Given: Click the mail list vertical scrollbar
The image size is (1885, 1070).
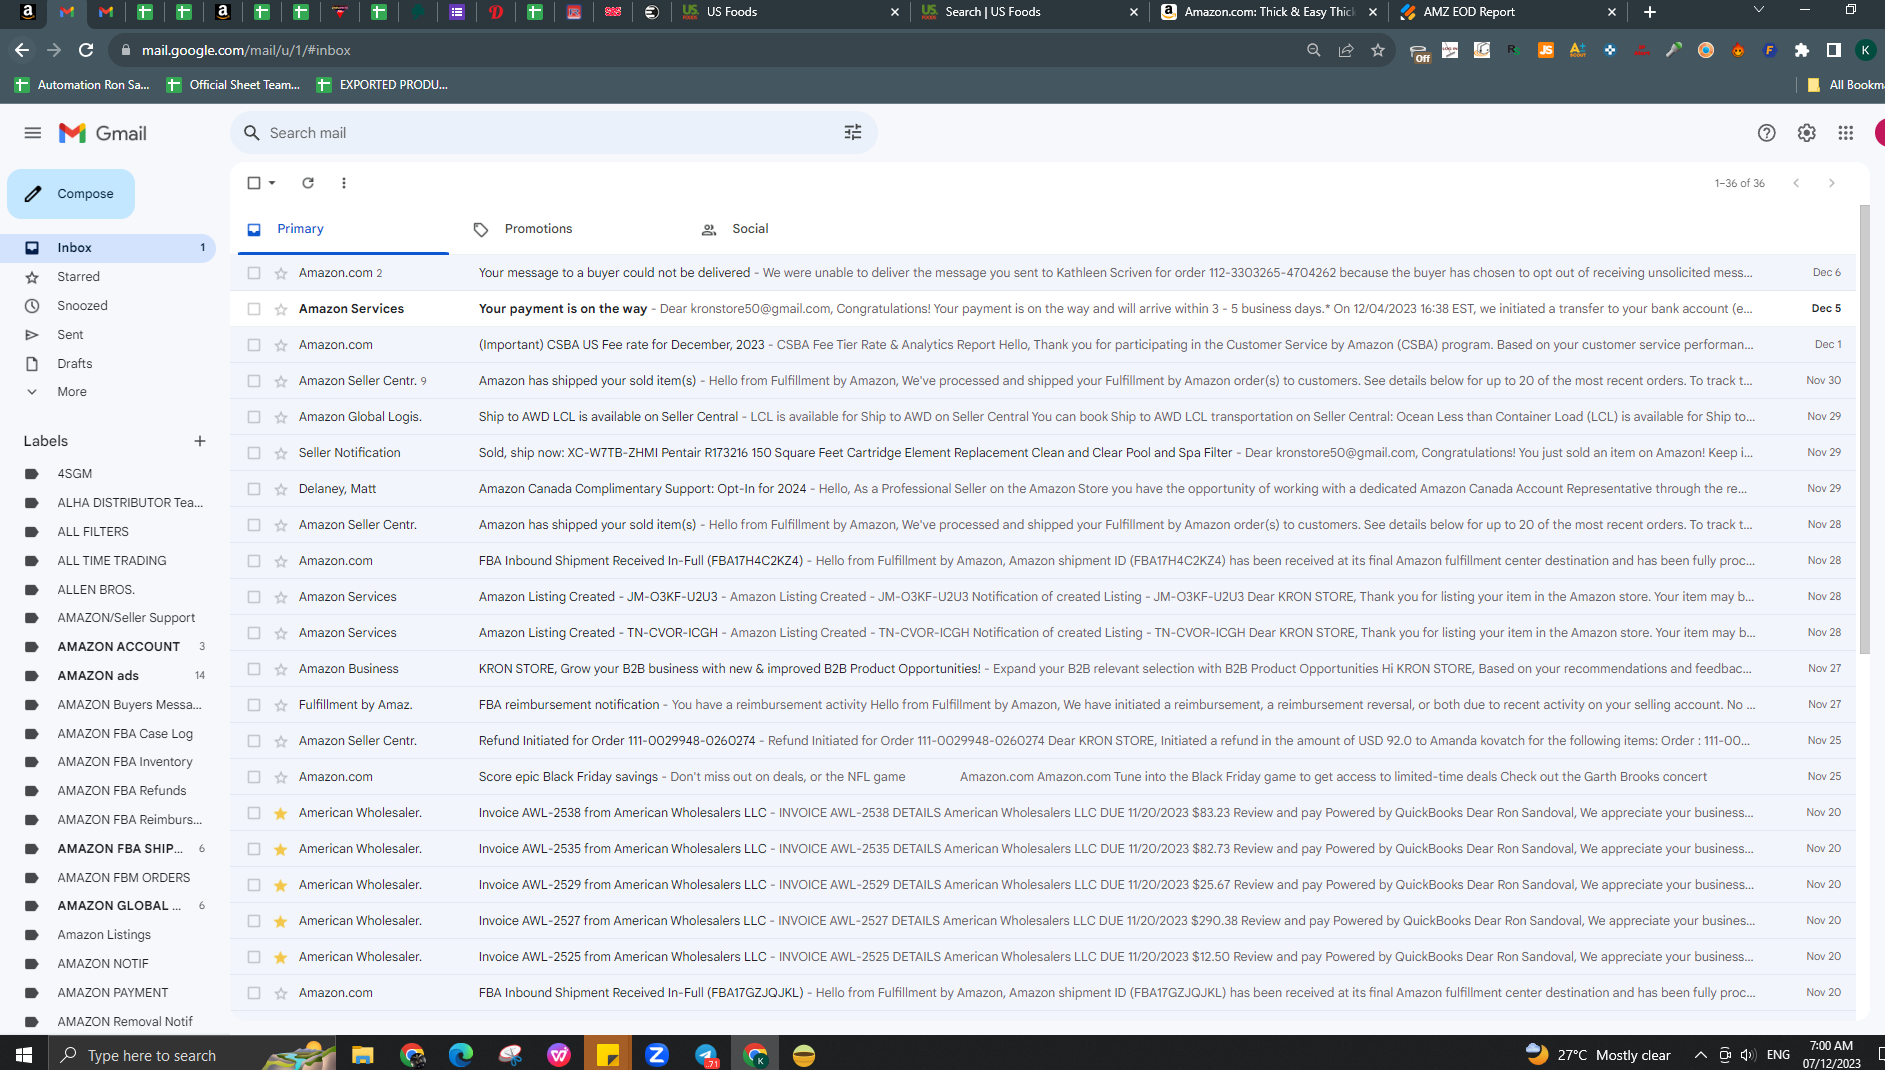Looking at the screenshot, I should [x=1864, y=430].
